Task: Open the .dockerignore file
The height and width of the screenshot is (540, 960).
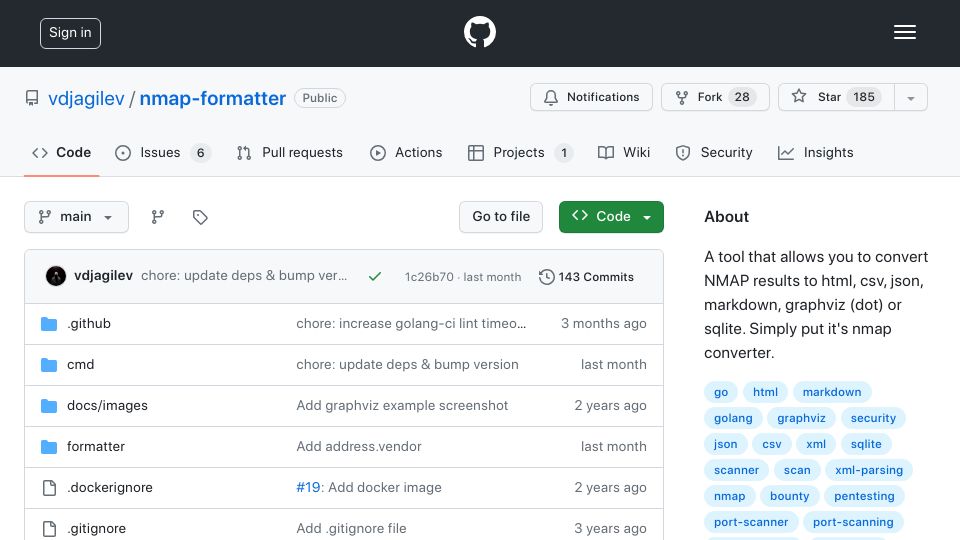Action: click(x=110, y=488)
